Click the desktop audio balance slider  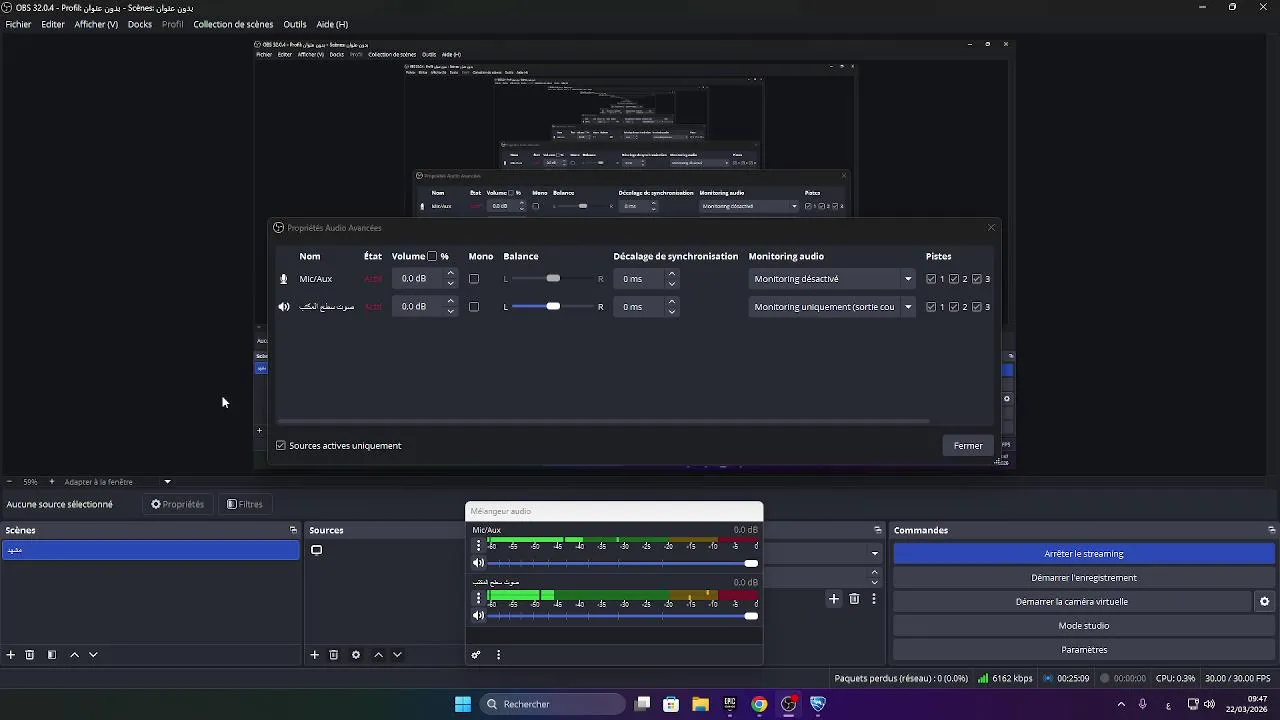(553, 307)
